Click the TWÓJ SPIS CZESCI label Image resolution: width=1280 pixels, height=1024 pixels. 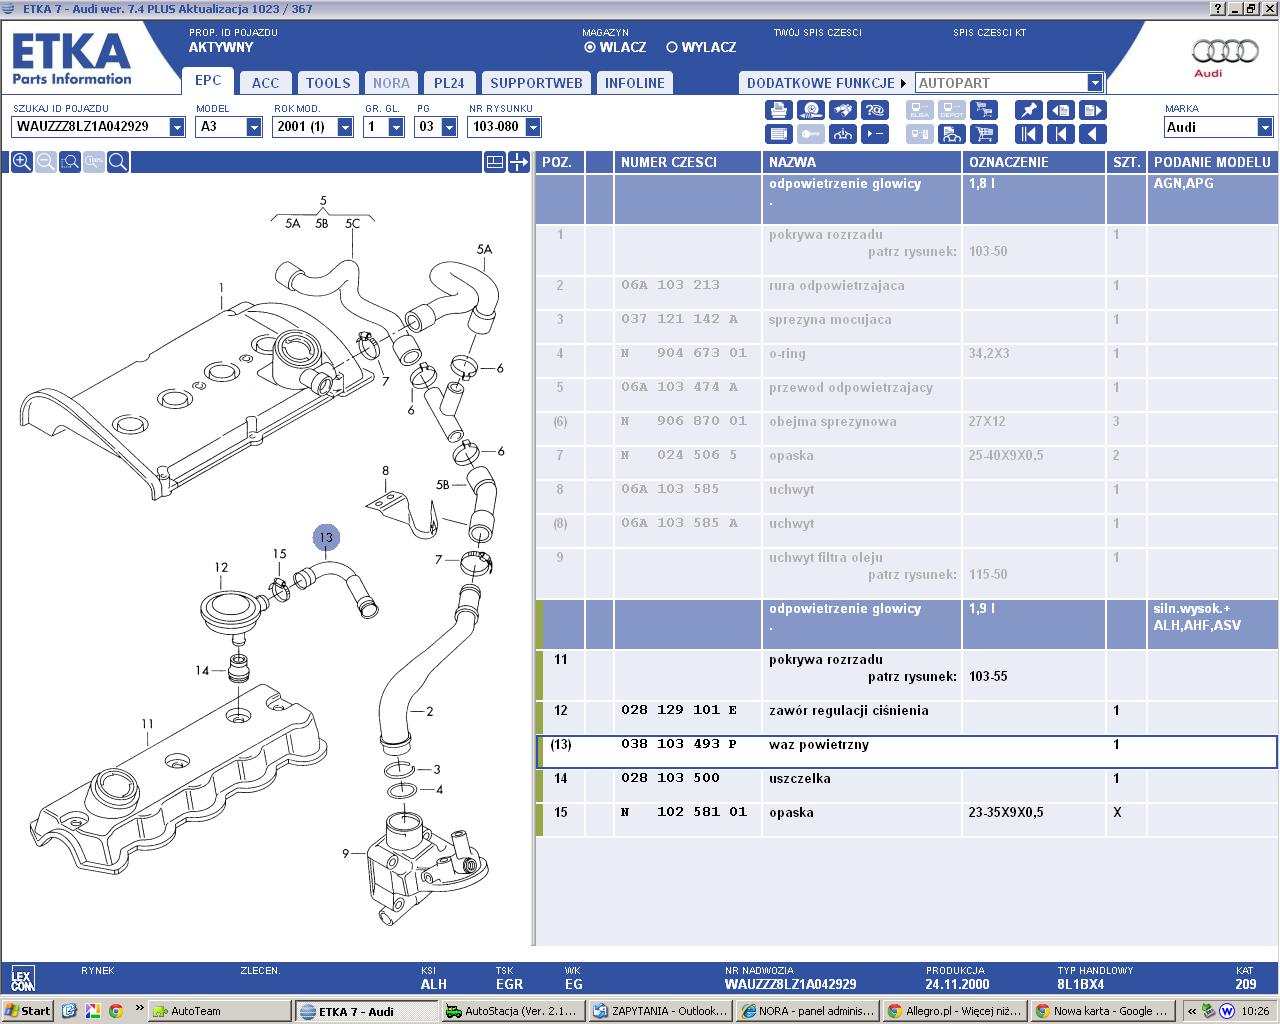817,33
